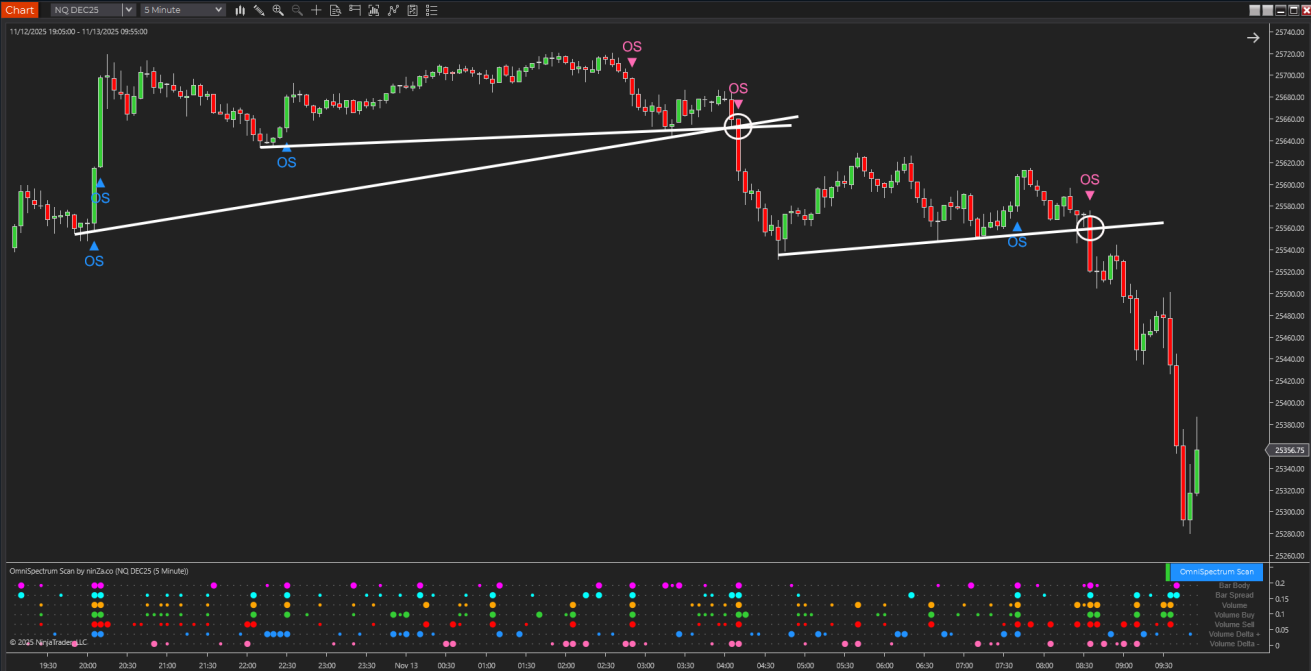Expand the NQ DEC25 instrument dropdown arrow
This screenshot has width=1311, height=671.
[128, 10]
